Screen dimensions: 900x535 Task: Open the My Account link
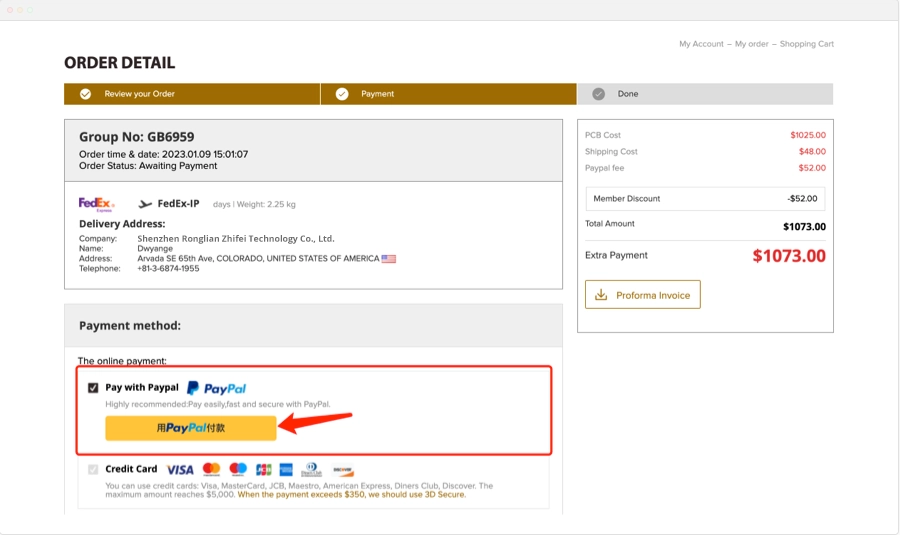701,44
